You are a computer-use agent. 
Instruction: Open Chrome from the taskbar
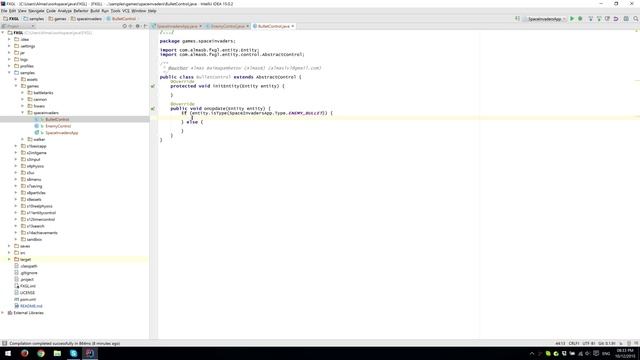pos(41,353)
